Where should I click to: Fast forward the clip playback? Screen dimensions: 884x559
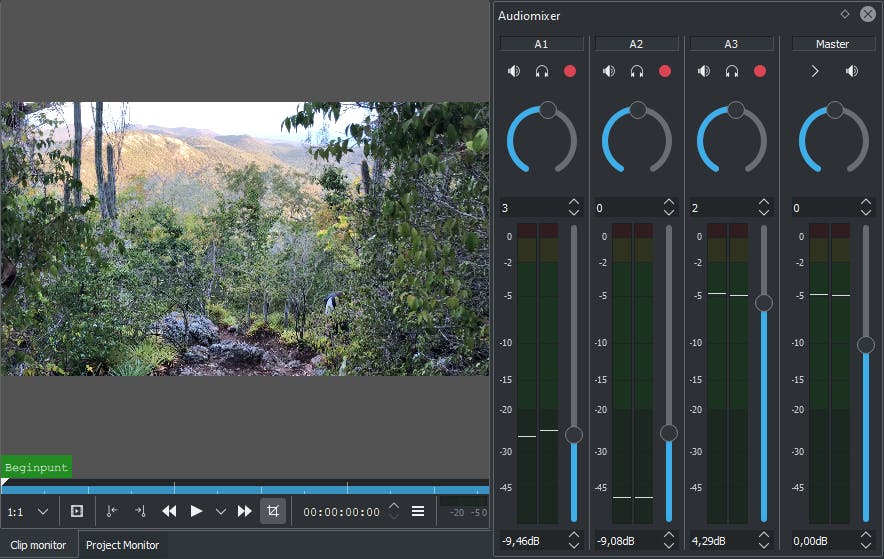[244, 511]
